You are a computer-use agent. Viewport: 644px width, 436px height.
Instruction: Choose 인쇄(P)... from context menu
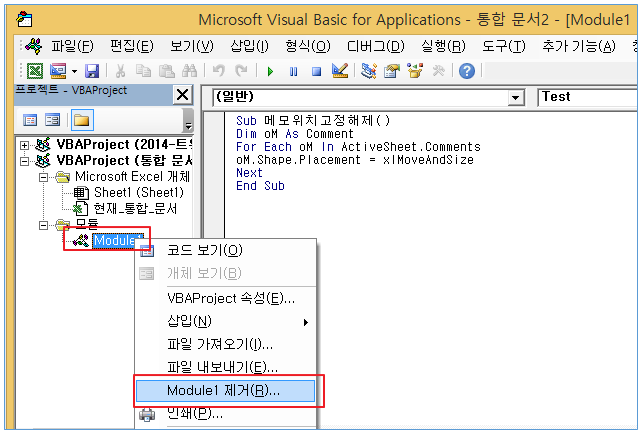(226, 414)
